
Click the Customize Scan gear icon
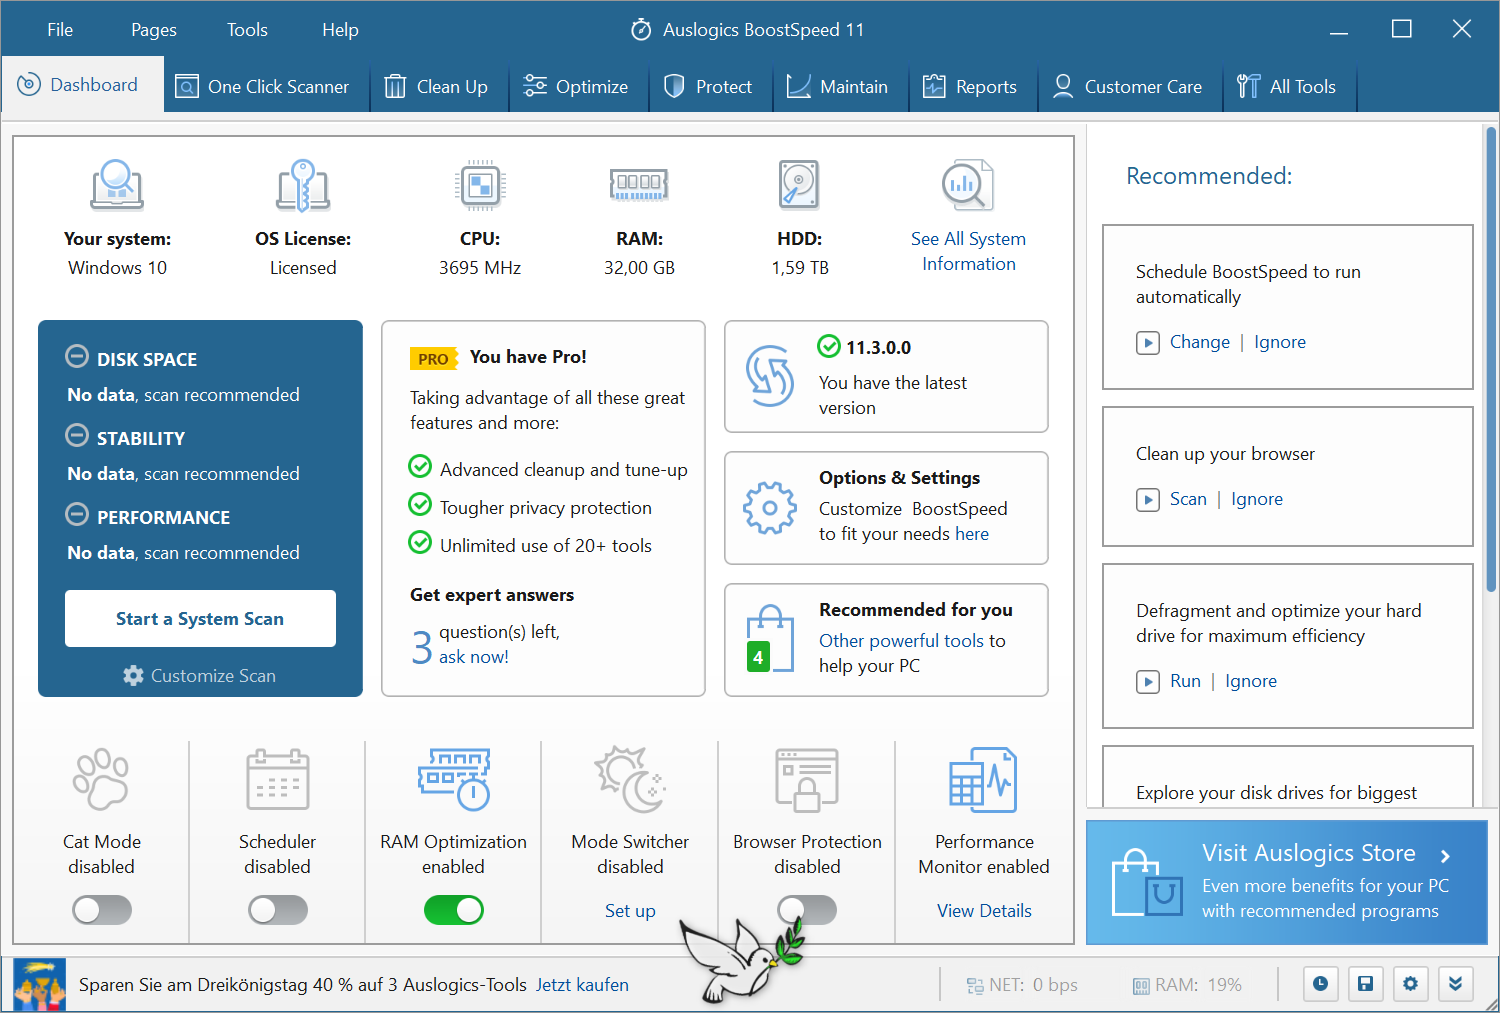pos(133,676)
